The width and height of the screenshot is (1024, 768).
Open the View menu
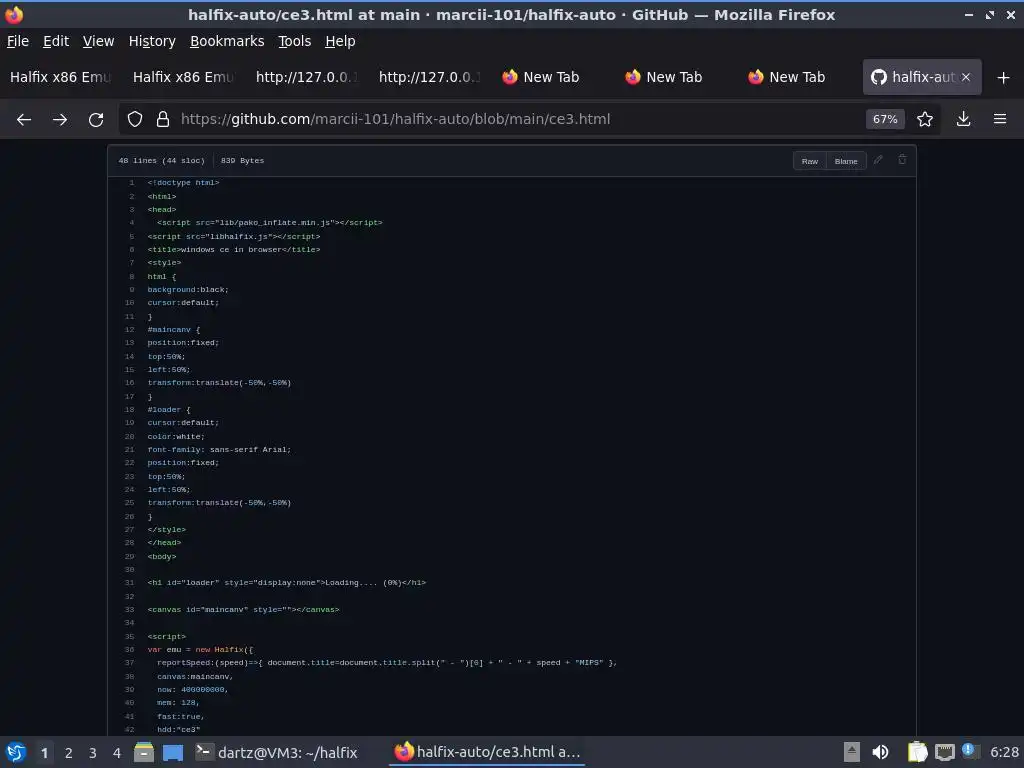[x=98, y=41]
